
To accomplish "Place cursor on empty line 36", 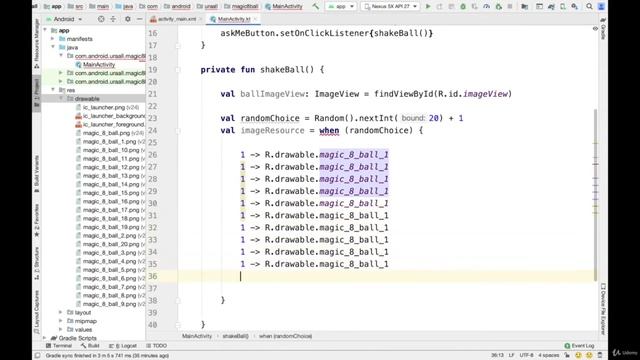I will (x=387, y=276).
